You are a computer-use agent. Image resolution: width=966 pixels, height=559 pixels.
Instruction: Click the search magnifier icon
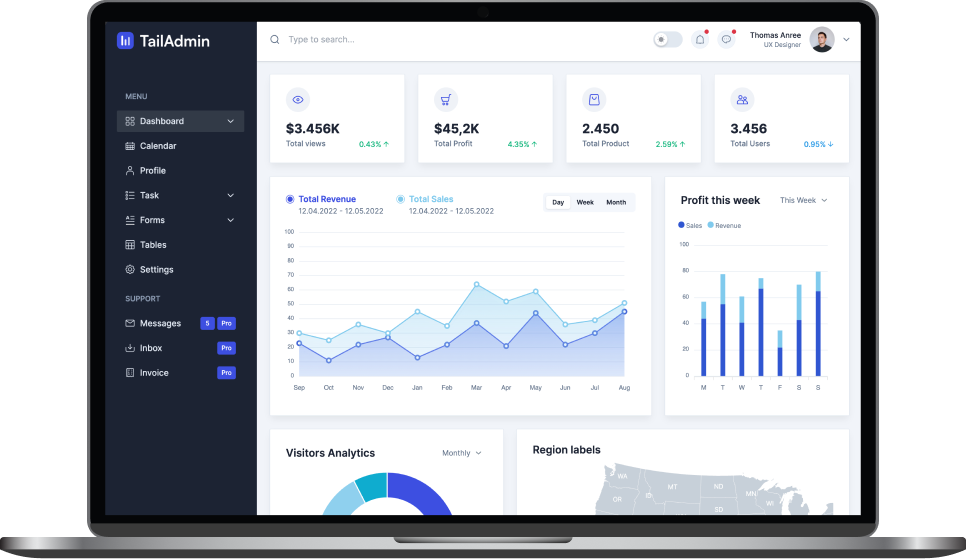point(275,39)
